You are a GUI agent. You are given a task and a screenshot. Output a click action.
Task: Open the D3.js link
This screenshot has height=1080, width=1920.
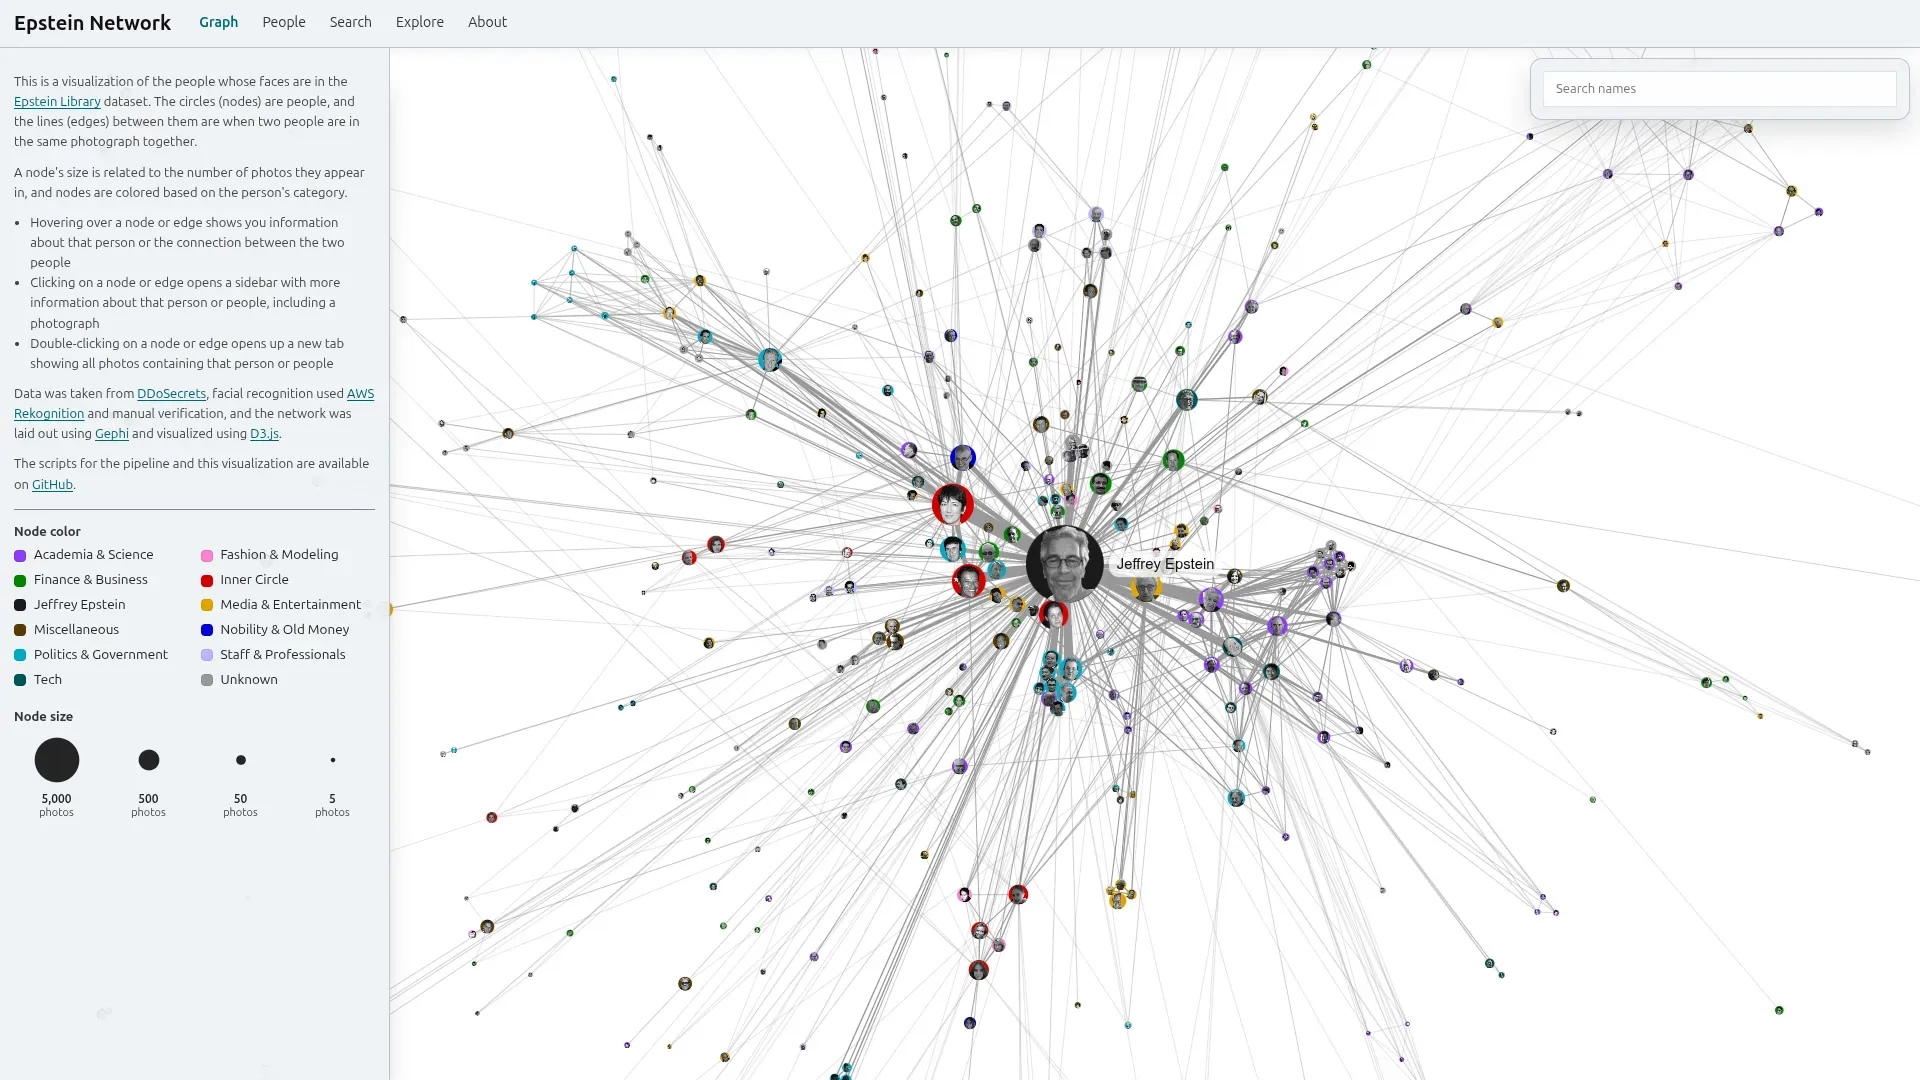(x=264, y=434)
